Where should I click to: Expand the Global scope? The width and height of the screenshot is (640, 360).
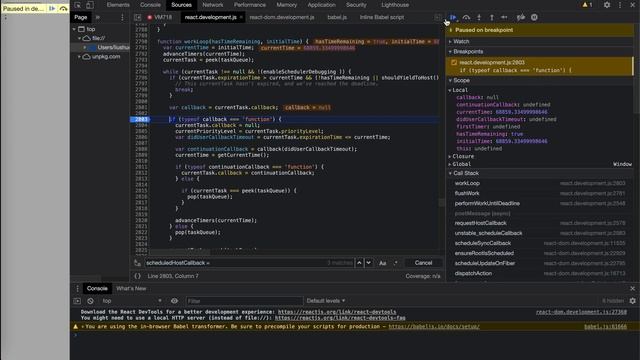[461, 164]
